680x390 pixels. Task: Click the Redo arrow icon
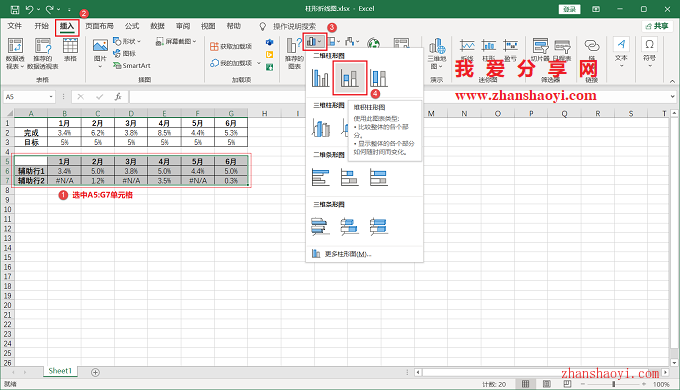[49, 9]
